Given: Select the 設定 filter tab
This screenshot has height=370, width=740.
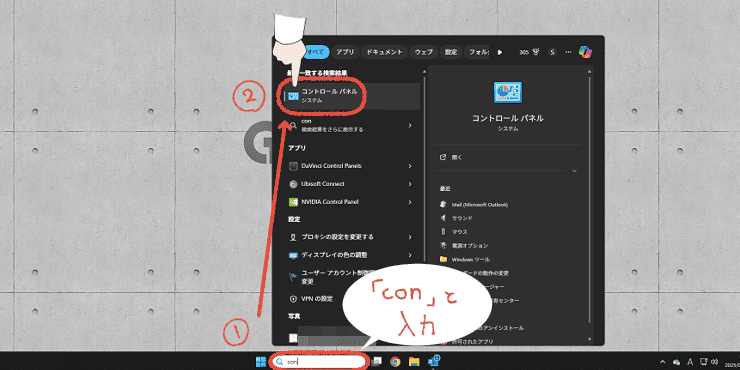Looking at the screenshot, I should [451, 52].
